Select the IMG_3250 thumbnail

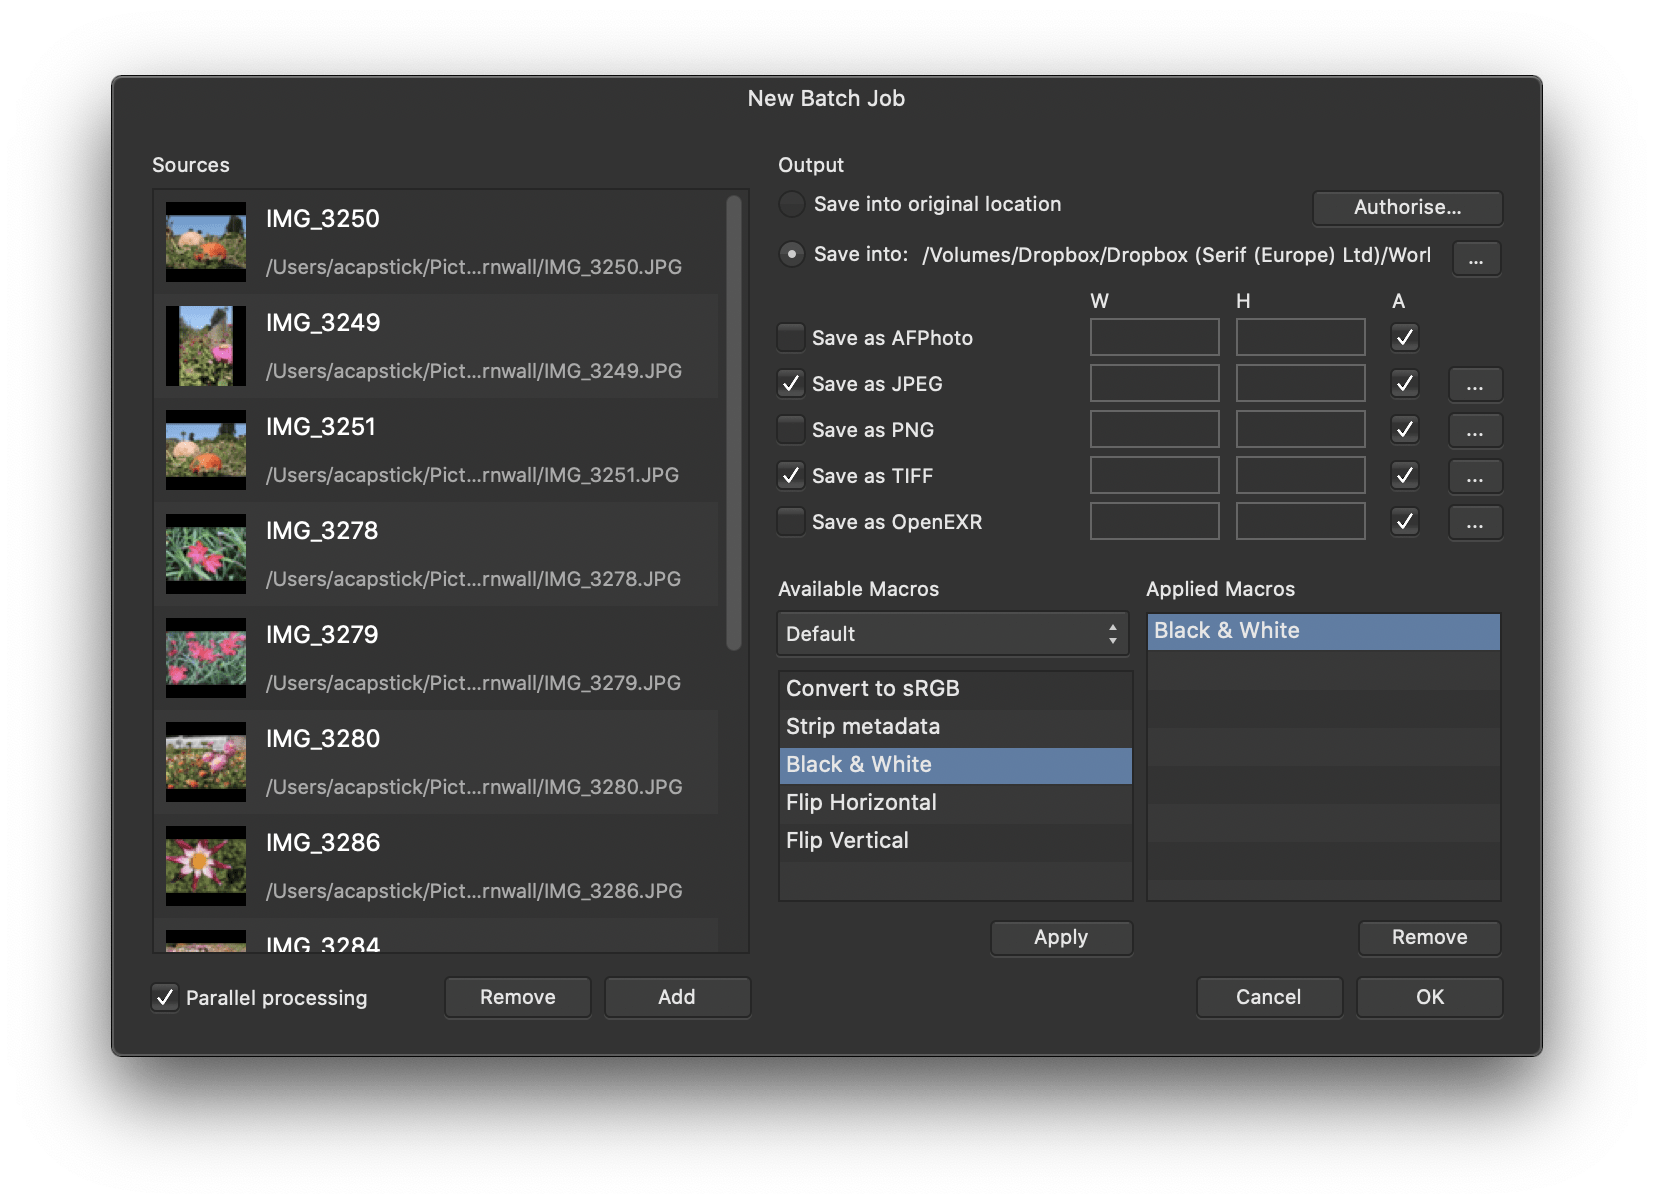pos(206,242)
